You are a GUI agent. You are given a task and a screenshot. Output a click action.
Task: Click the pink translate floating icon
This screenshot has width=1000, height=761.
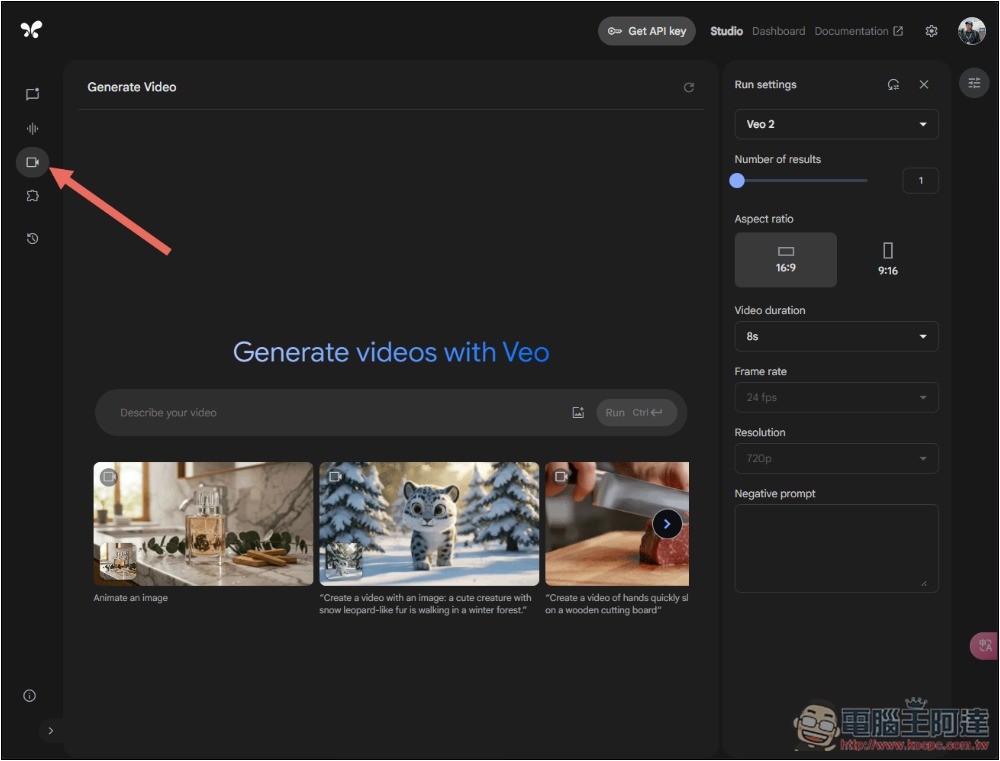pos(984,645)
